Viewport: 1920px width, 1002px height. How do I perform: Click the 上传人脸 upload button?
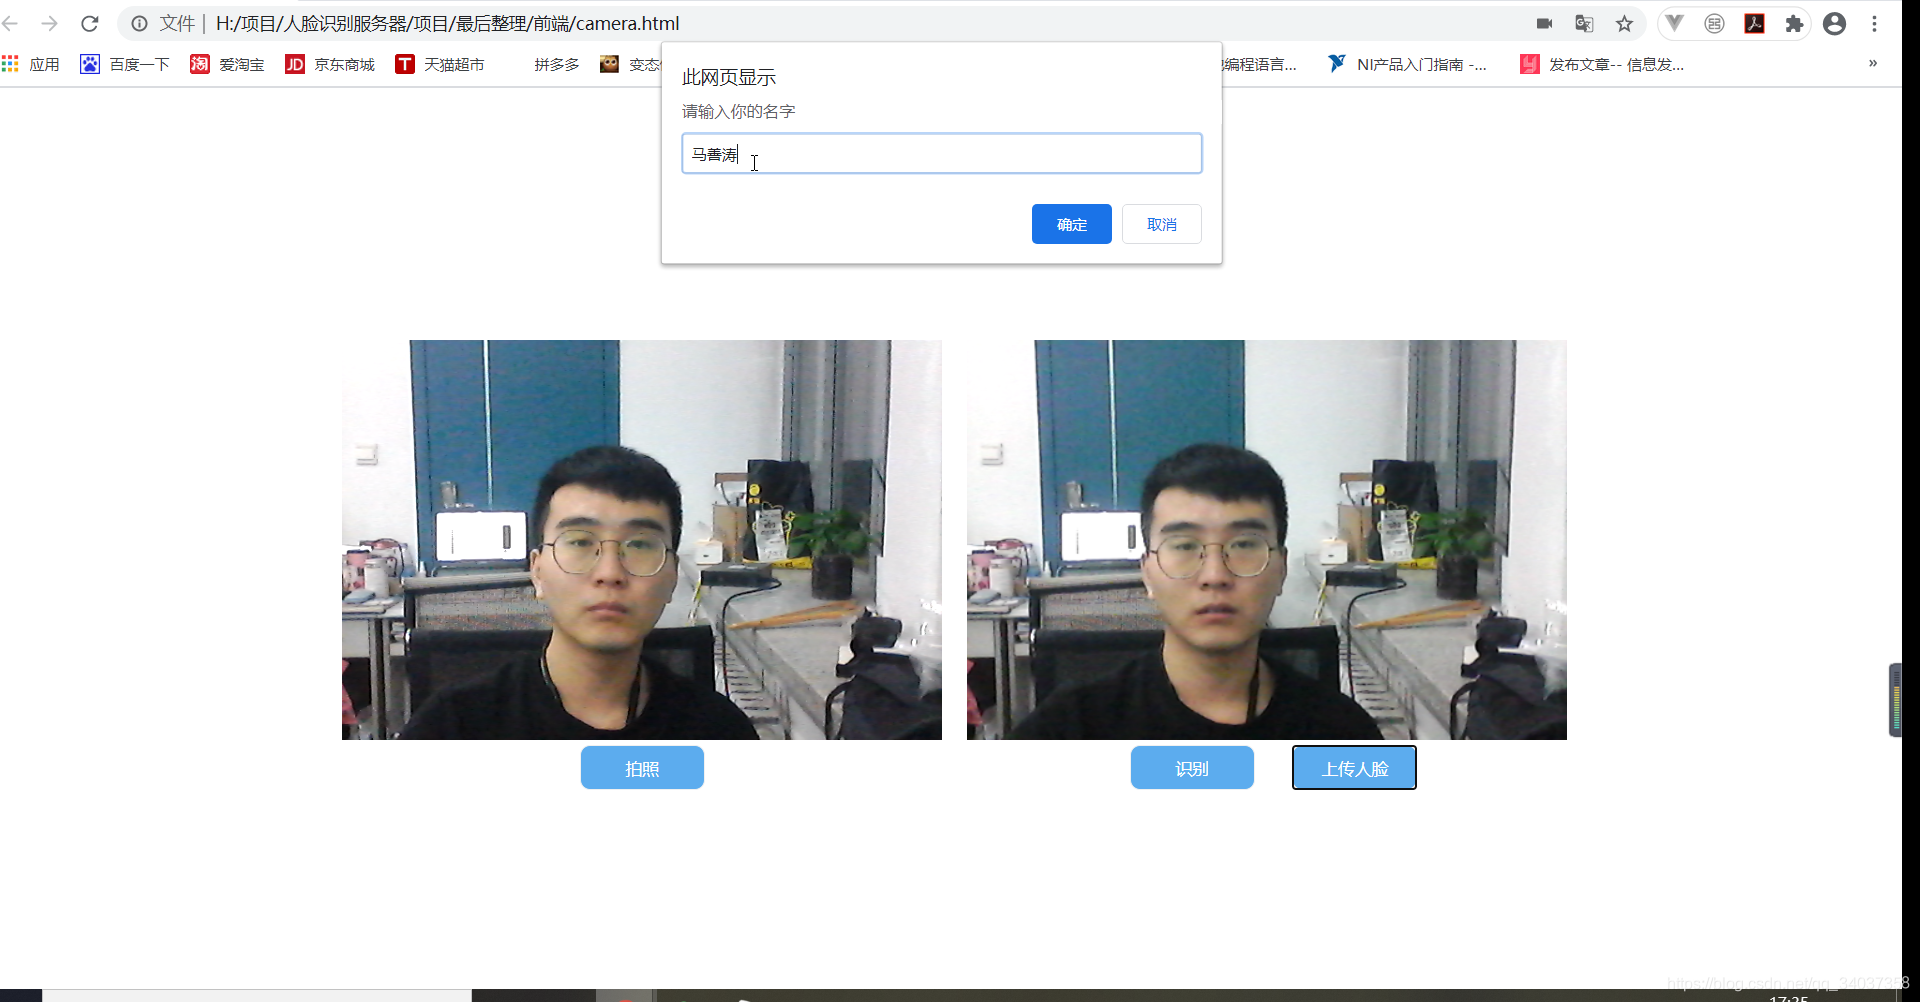tap(1354, 768)
